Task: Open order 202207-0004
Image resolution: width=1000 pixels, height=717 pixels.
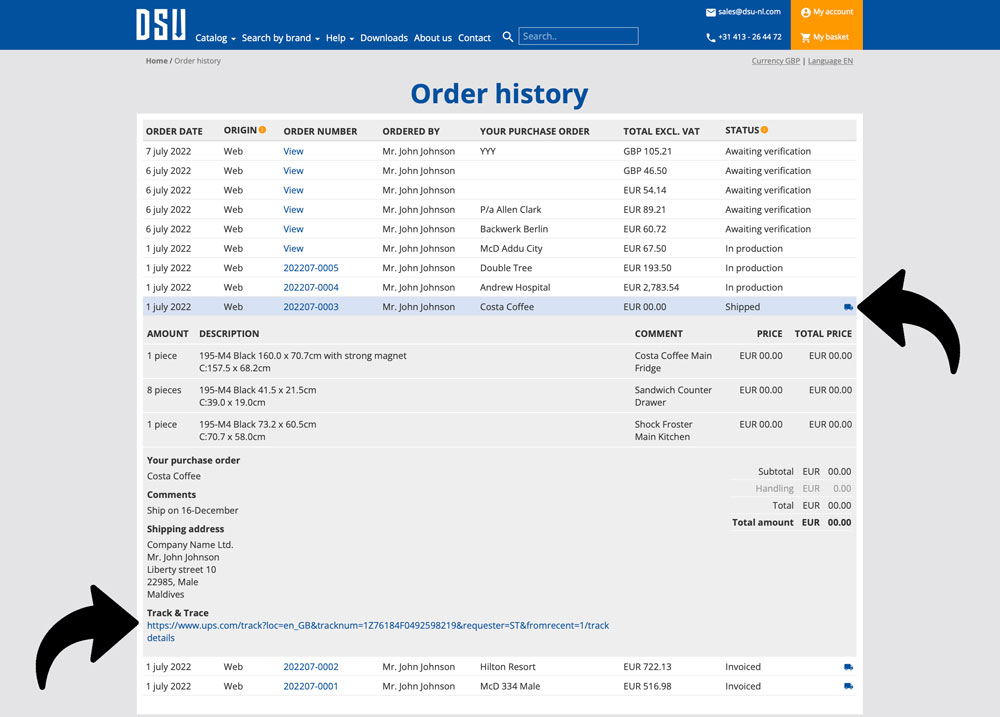Action: click(x=311, y=288)
